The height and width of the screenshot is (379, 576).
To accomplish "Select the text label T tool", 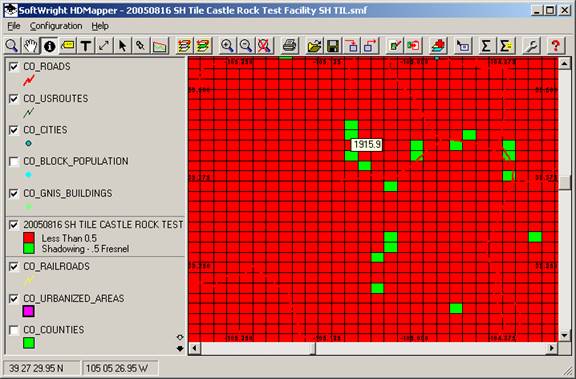I will coord(86,46).
